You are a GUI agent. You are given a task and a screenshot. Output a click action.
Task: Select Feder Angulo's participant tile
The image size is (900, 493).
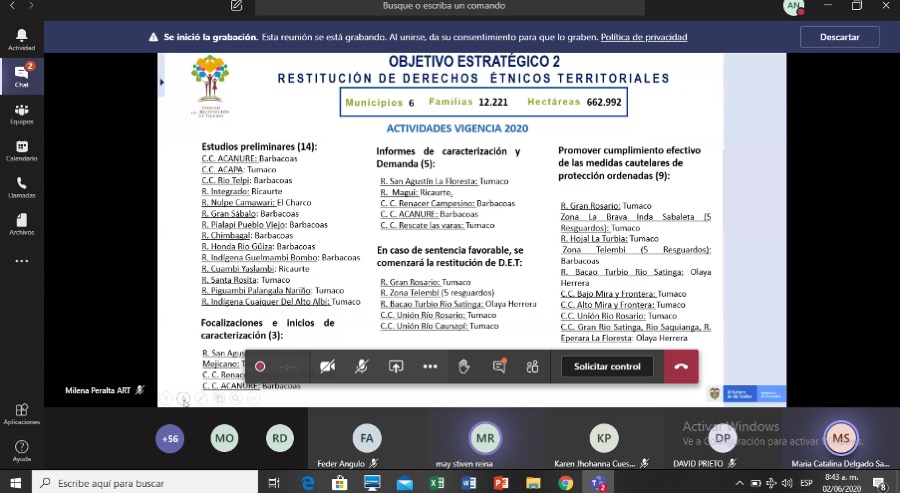pyautogui.click(x=367, y=439)
